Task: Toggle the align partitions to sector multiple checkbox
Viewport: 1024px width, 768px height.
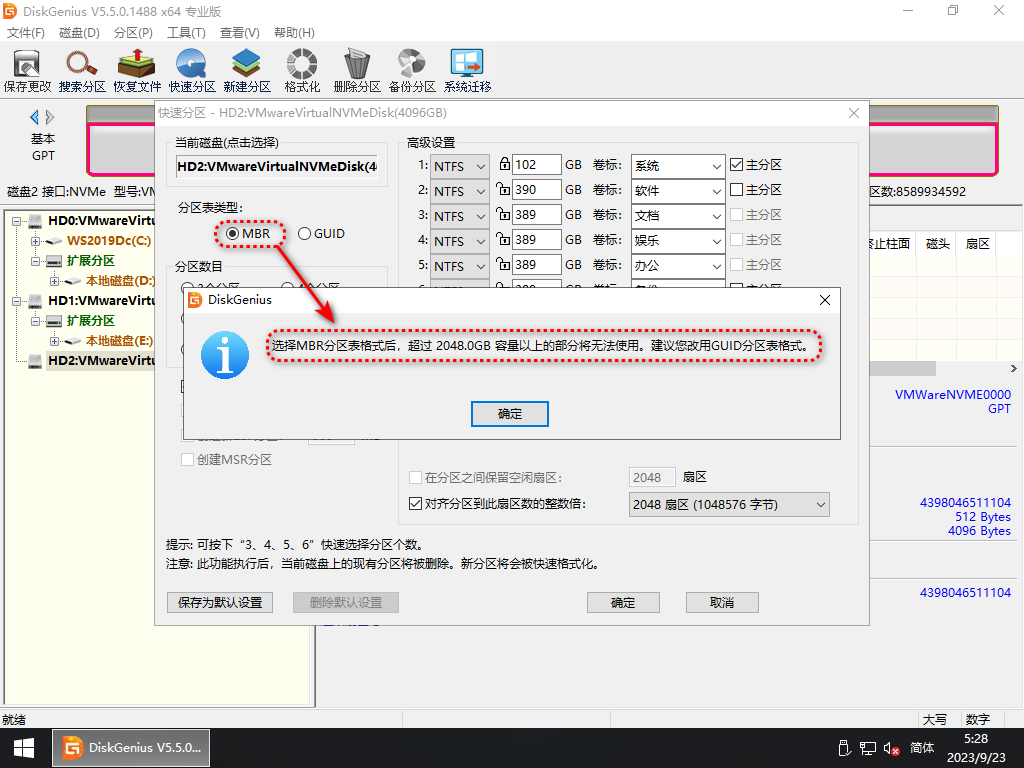Action: coord(416,504)
